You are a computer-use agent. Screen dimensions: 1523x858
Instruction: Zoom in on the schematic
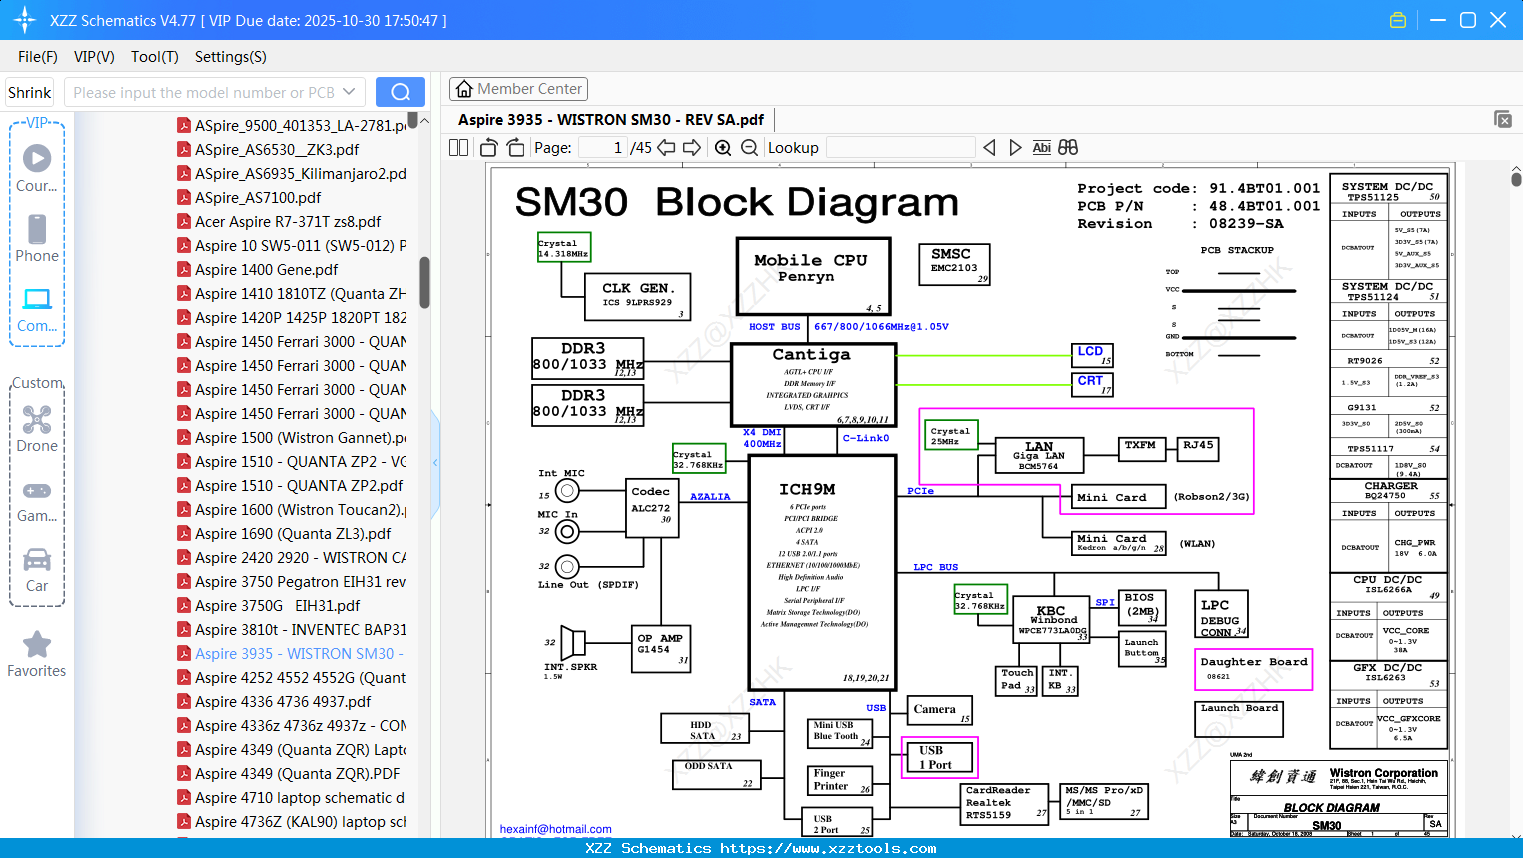723,147
